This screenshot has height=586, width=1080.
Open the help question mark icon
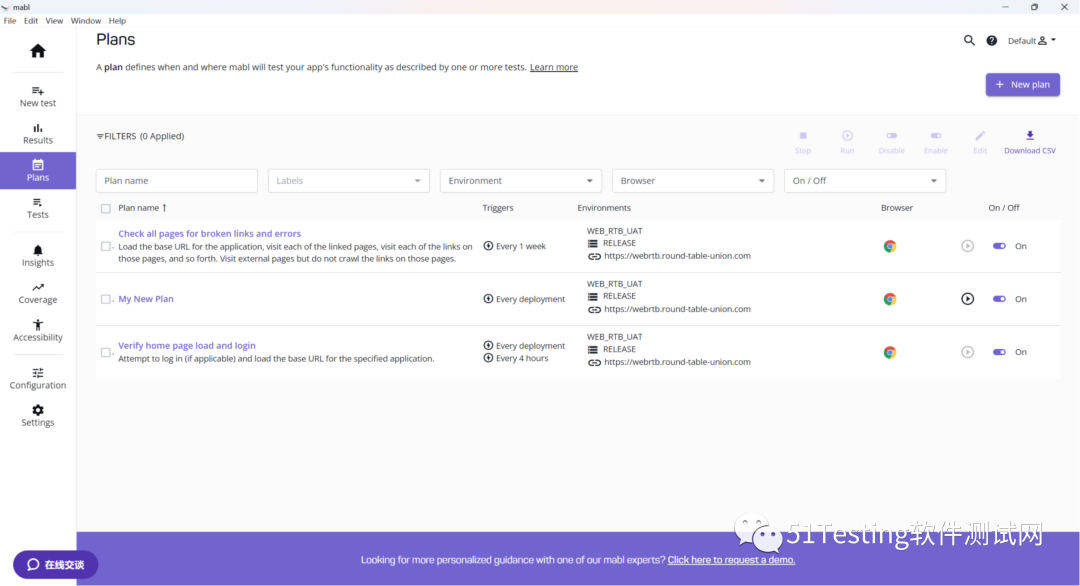(x=992, y=41)
